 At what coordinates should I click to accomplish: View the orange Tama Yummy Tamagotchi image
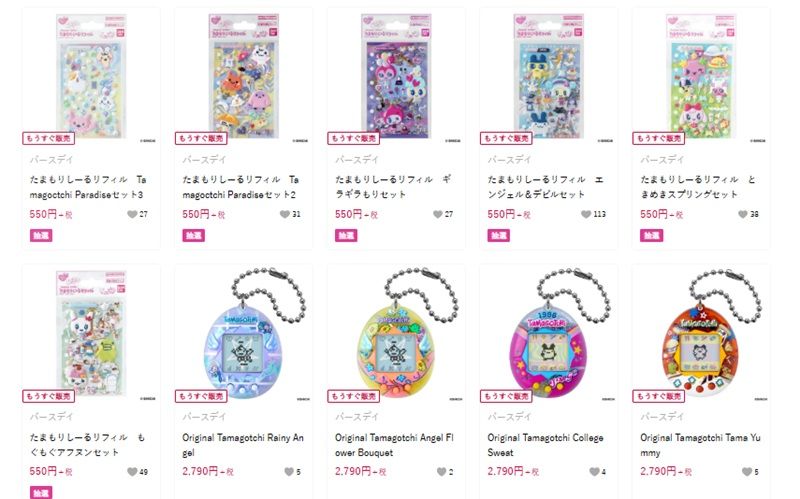tap(701, 334)
